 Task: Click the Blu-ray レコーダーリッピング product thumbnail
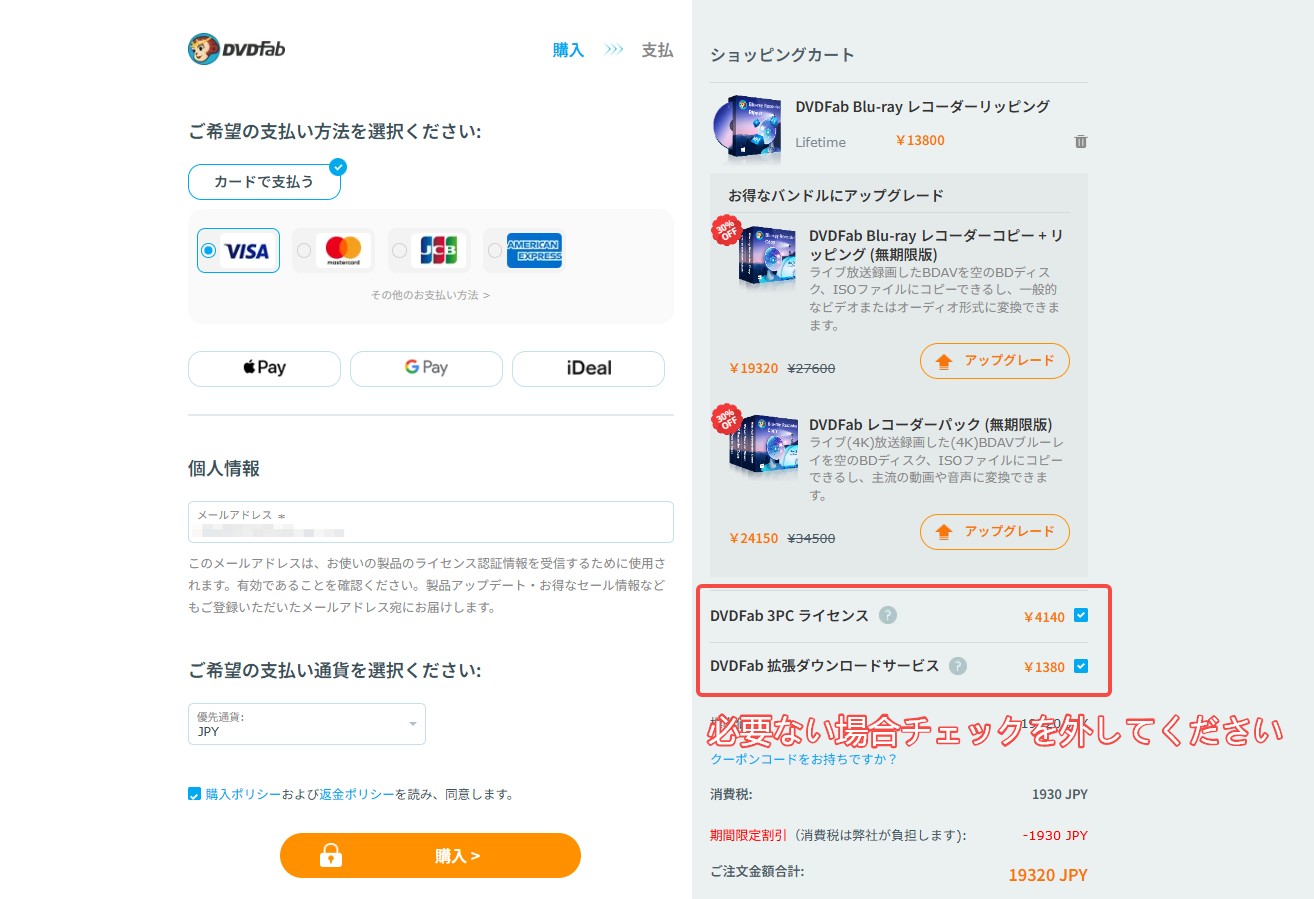click(x=749, y=130)
